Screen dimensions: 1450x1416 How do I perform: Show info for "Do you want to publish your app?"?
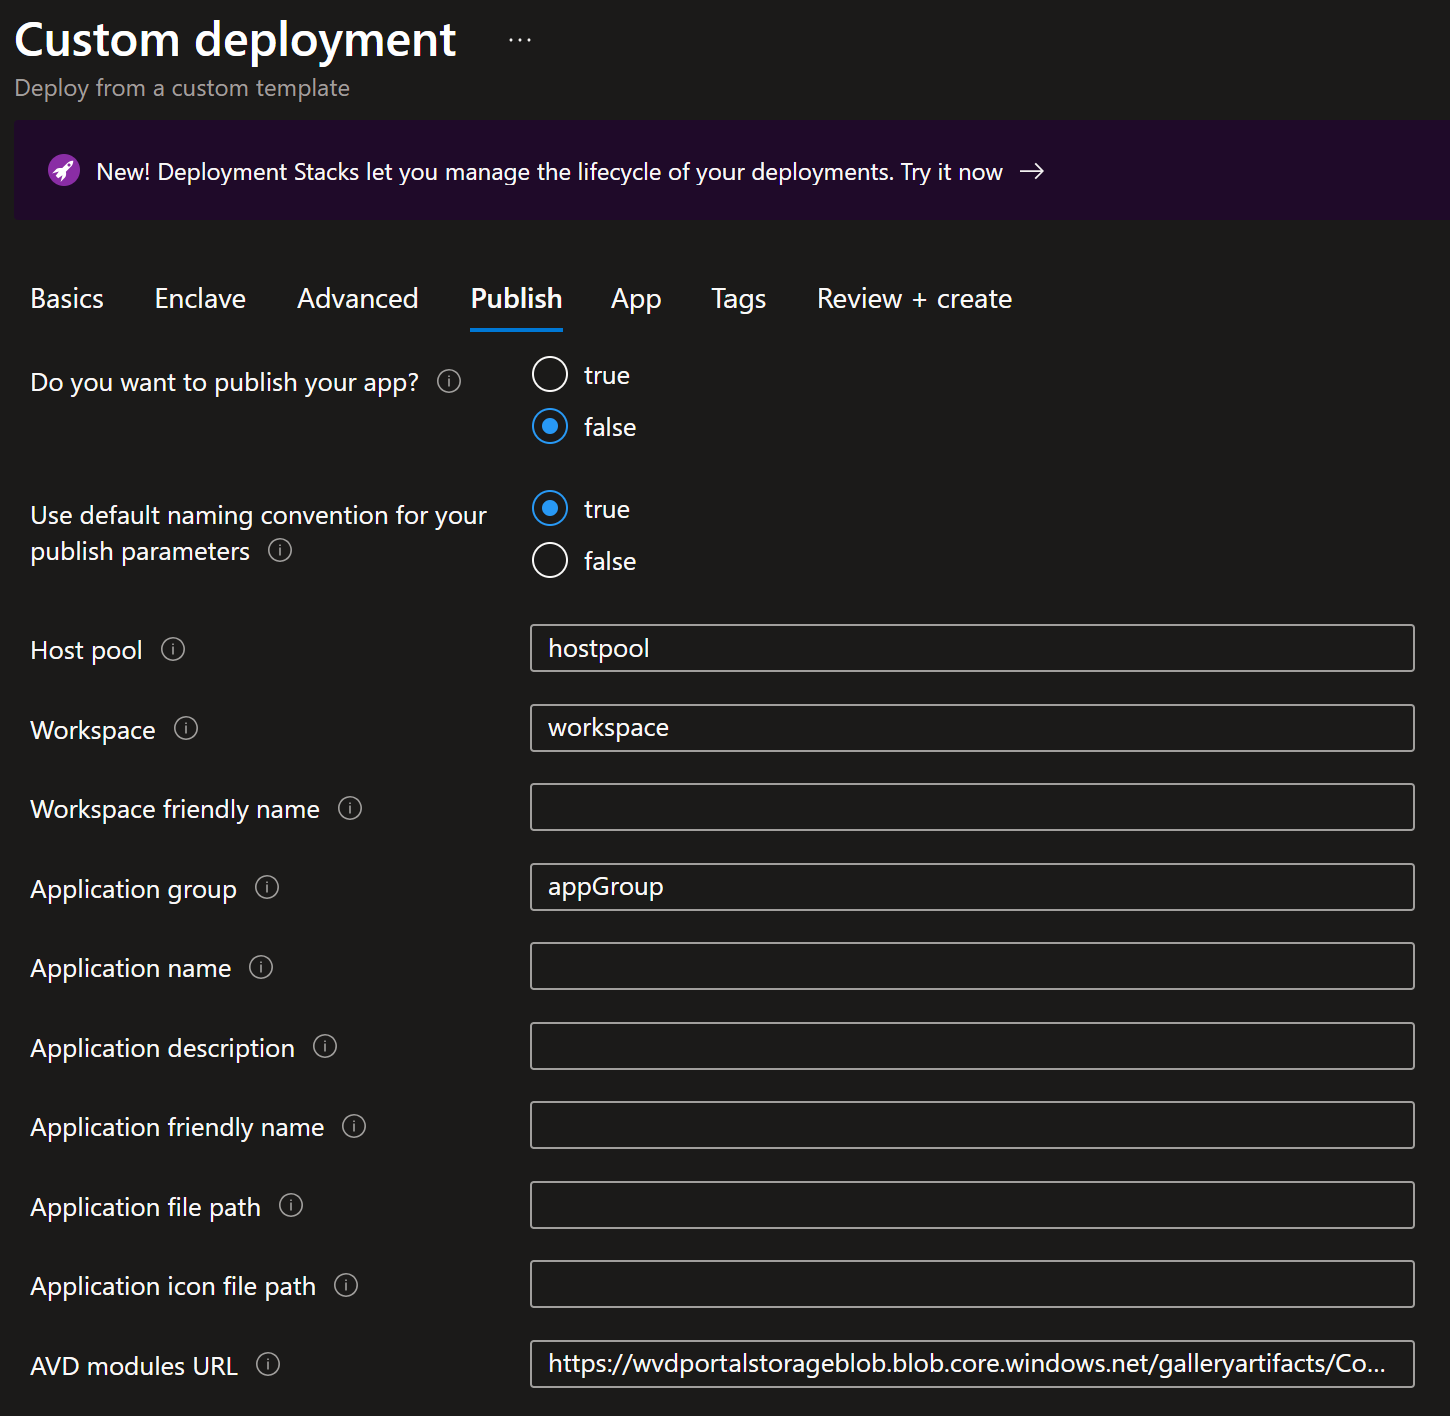449,381
